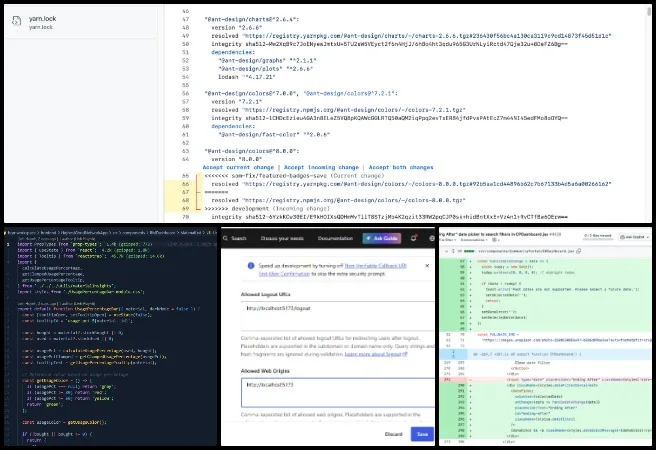The height and width of the screenshot is (450, 656).
Task: Expand hidden lines at the blue hunk header
Action: [453, 354]
